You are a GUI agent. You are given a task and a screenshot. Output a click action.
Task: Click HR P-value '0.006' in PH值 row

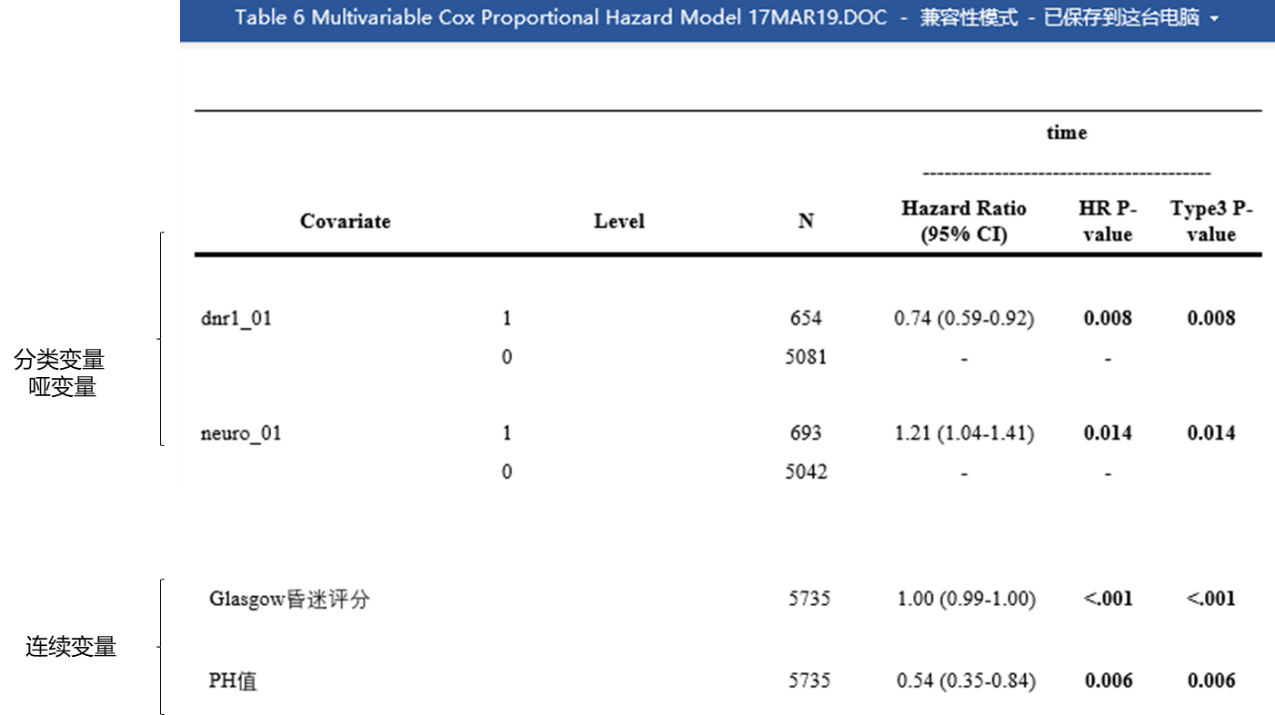click(x=1109, y=681)
